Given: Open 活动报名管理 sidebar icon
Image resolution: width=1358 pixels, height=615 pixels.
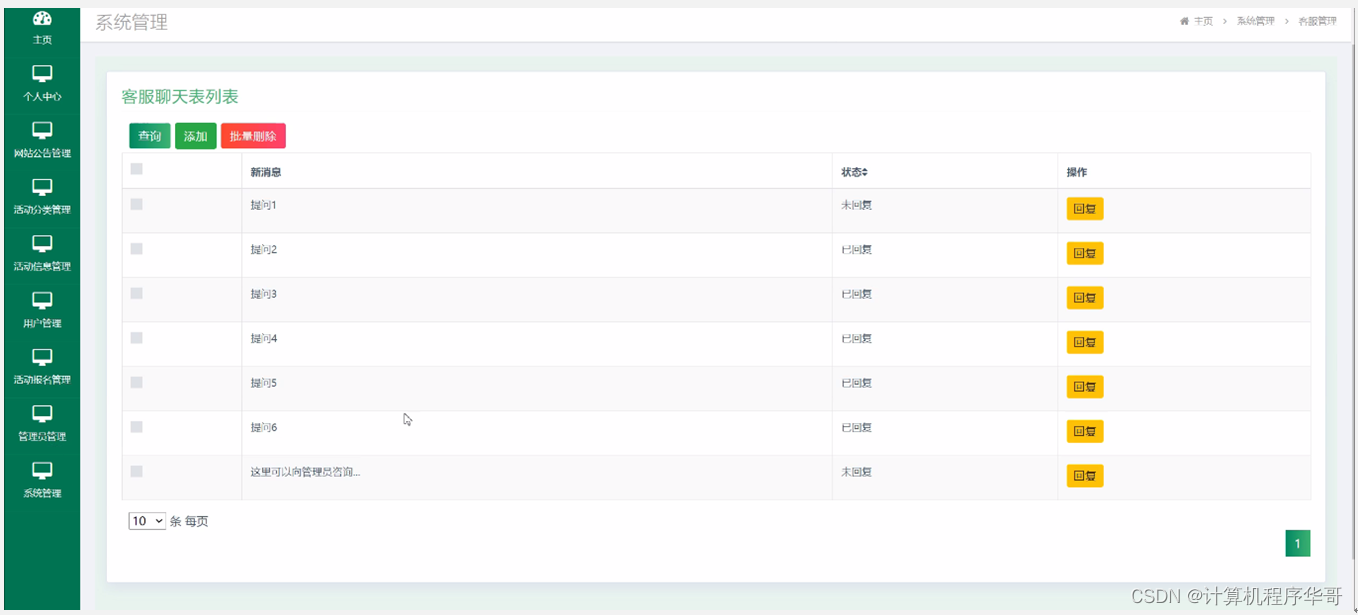Looking at the screenshot, I should (x=42, y=358).
